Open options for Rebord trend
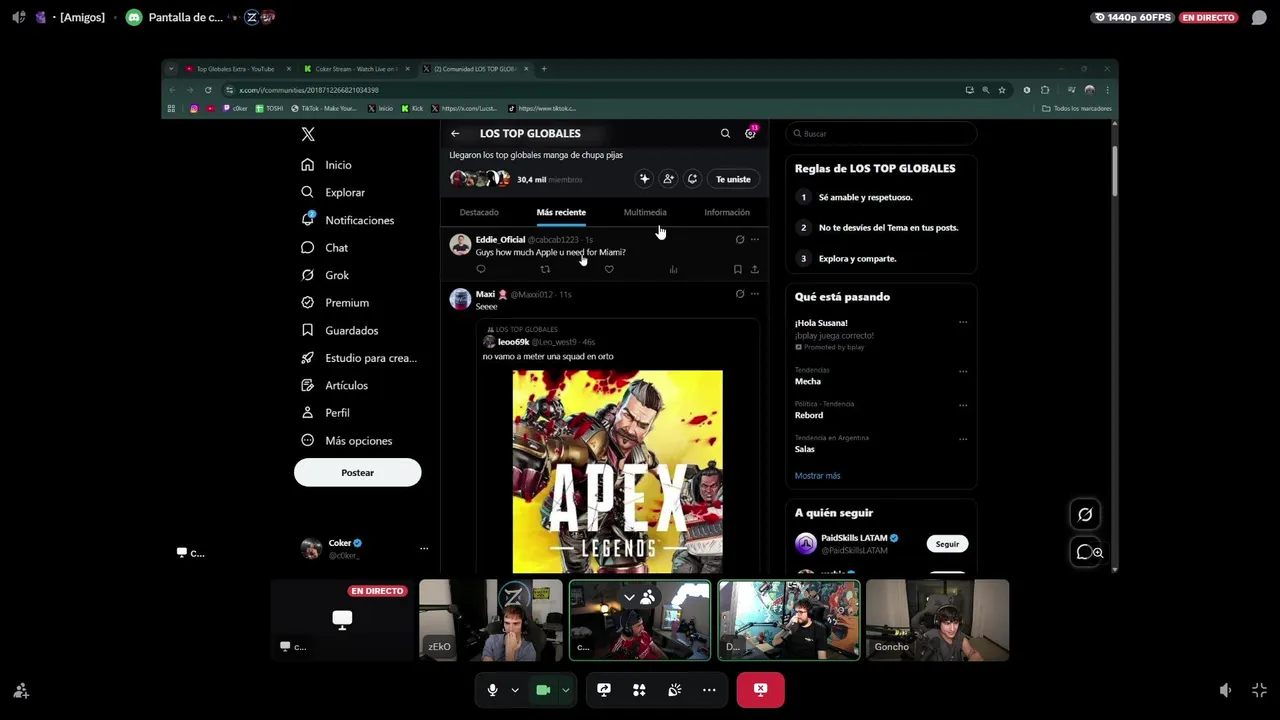Image resolution: width=1280 pixels, height=720 pixels. tap(963, 405)
